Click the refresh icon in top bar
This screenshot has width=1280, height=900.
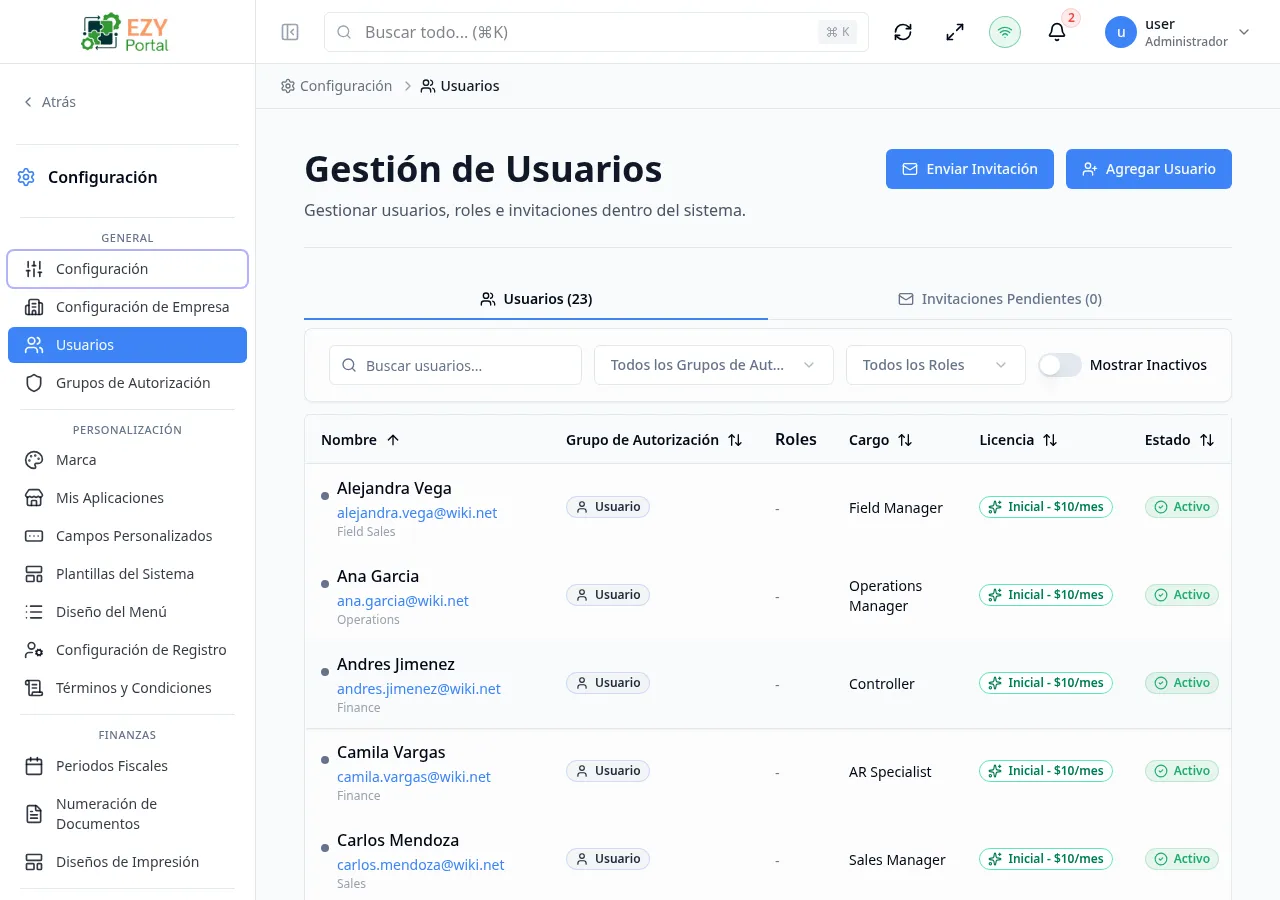(903, 32)
